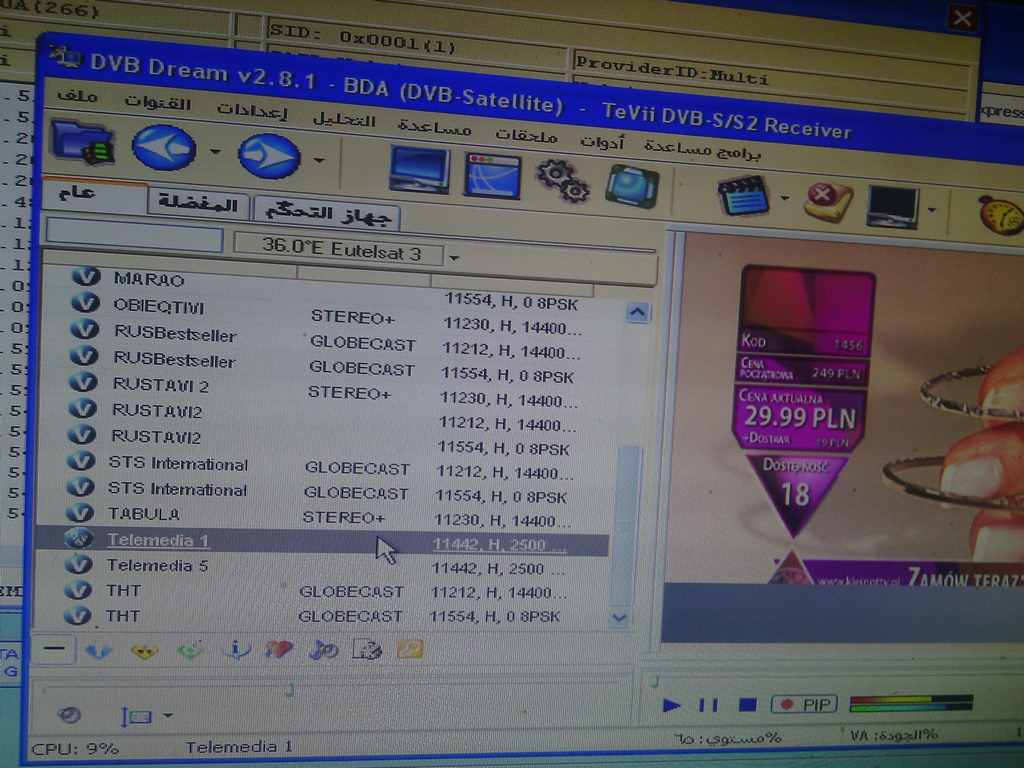Click the channel list scroll down arrow
Viewport: 1024px width, 768px height.
[x=619, y=617]
